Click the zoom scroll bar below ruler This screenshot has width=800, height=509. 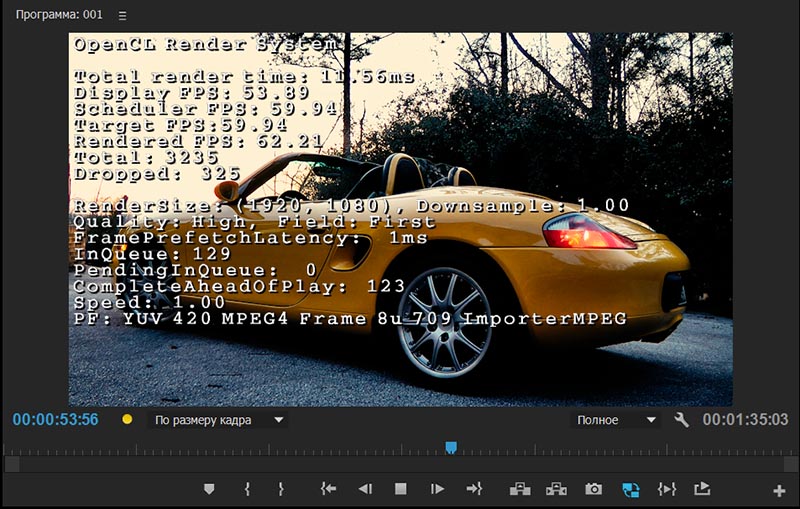point(401,464)
